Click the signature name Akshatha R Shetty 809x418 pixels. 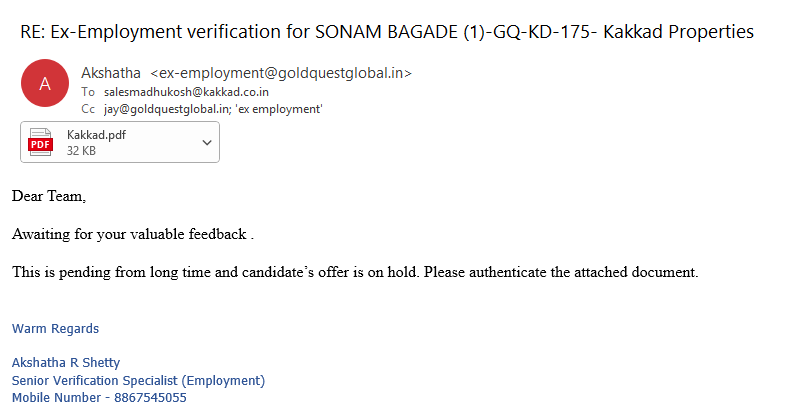[66, 363]
